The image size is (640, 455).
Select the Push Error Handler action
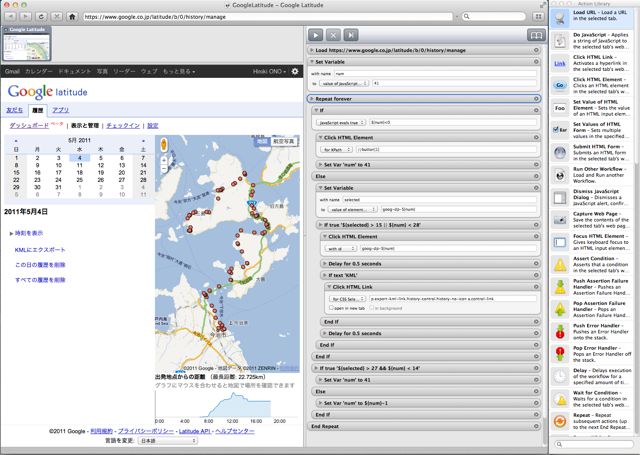[593, 332]
